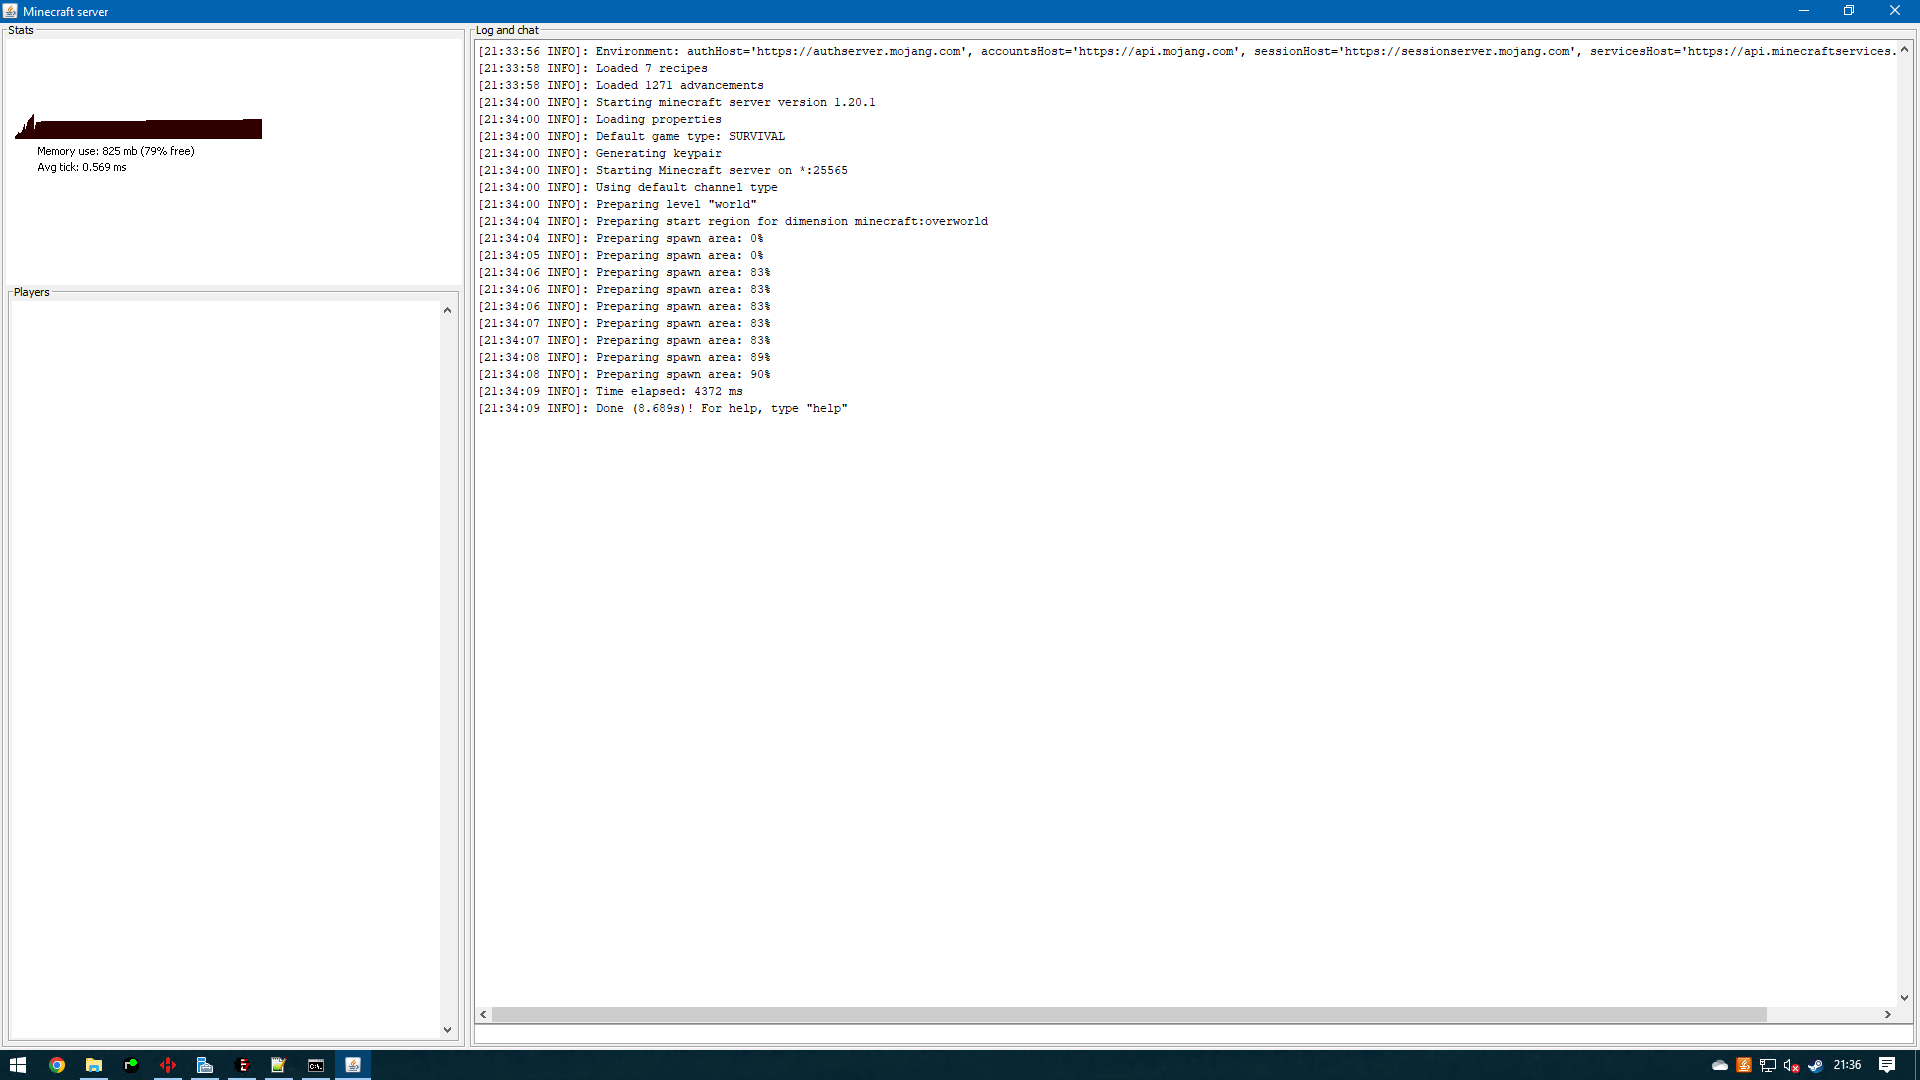Open the notification action center

(1886, 1065)
